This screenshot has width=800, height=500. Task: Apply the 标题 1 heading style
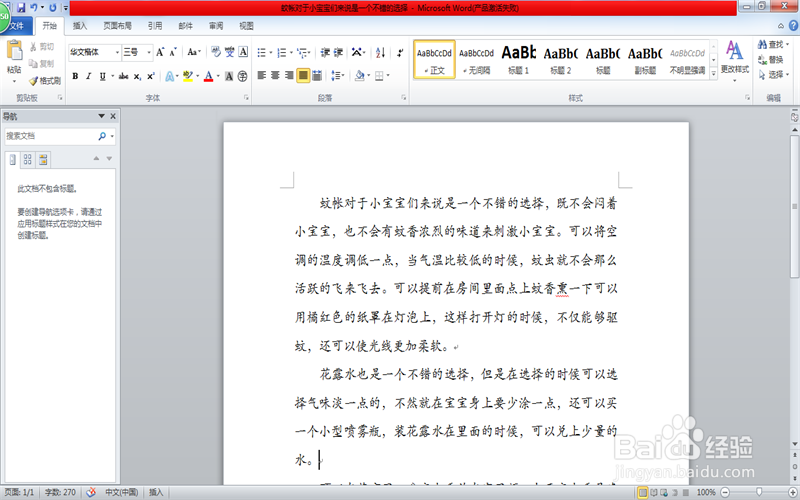click(519, 60)
